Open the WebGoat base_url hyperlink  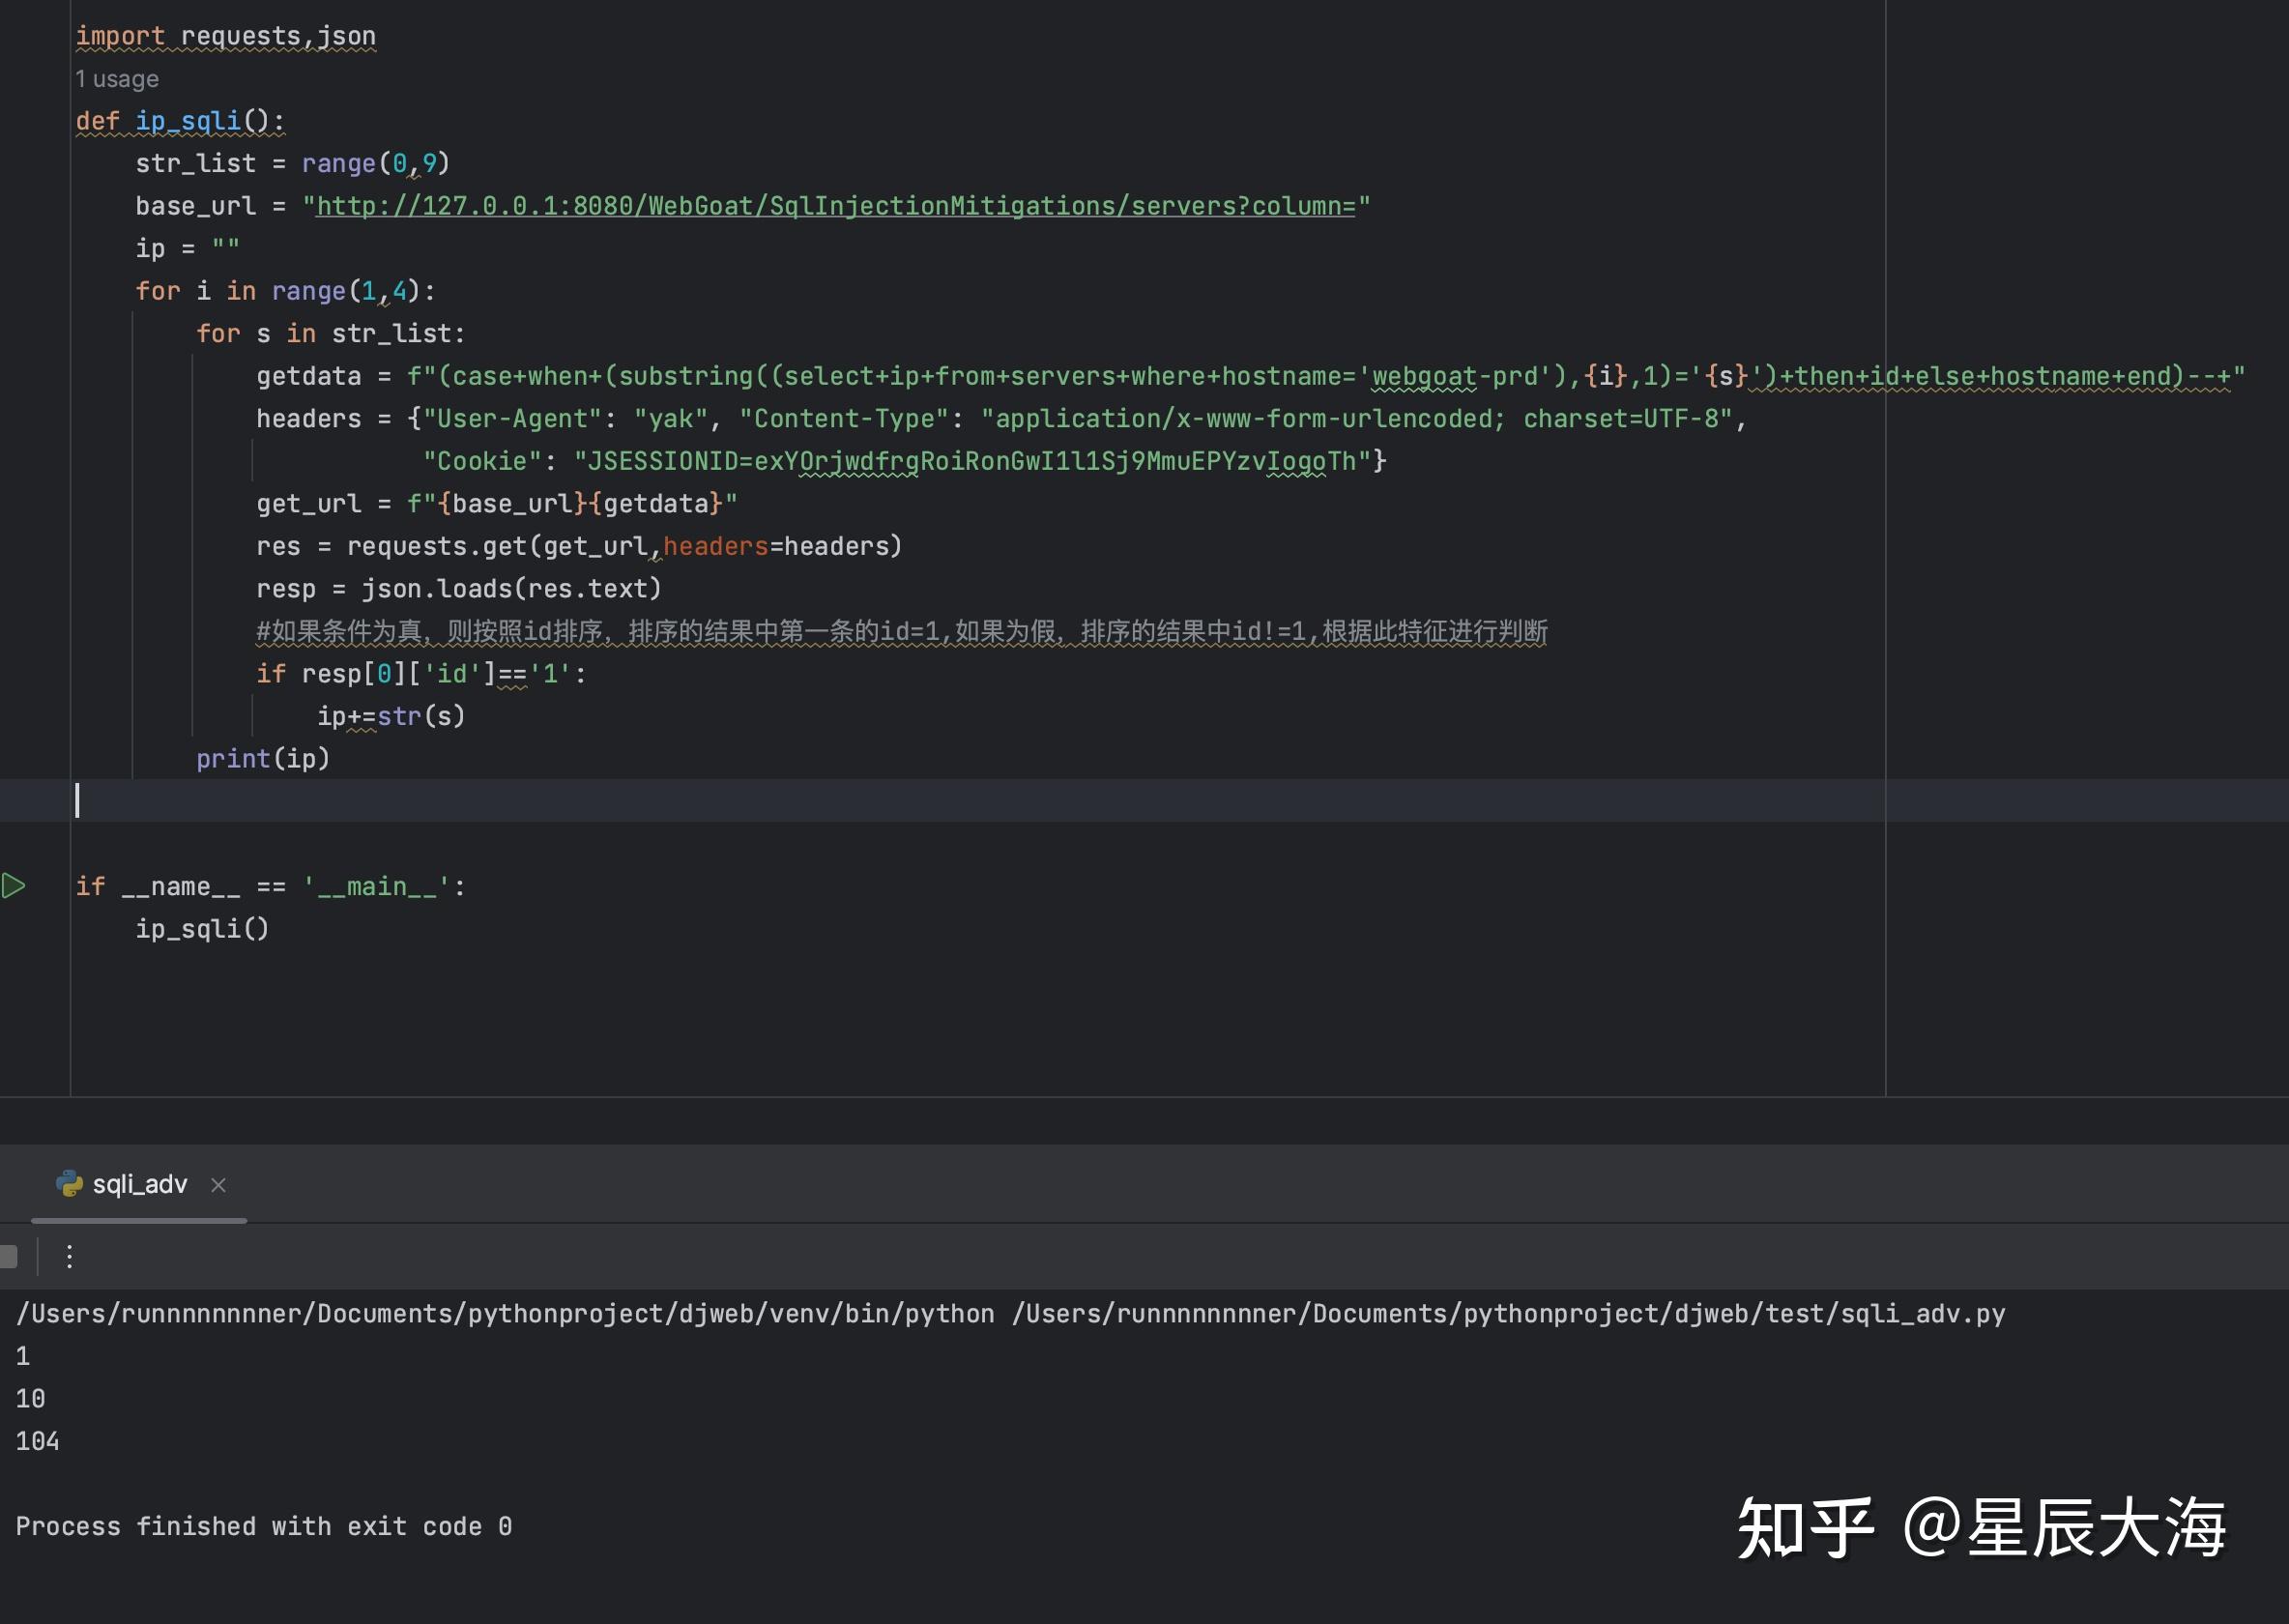[838, 205]
